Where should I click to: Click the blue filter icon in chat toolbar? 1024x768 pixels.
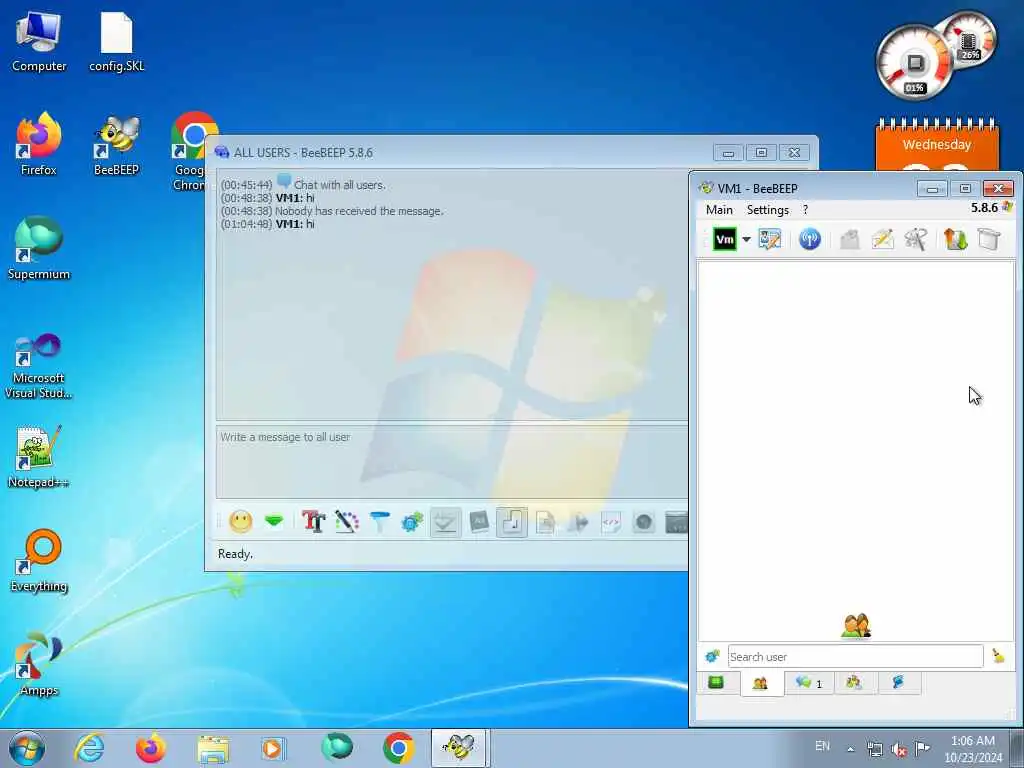click(x=379, y=521)
